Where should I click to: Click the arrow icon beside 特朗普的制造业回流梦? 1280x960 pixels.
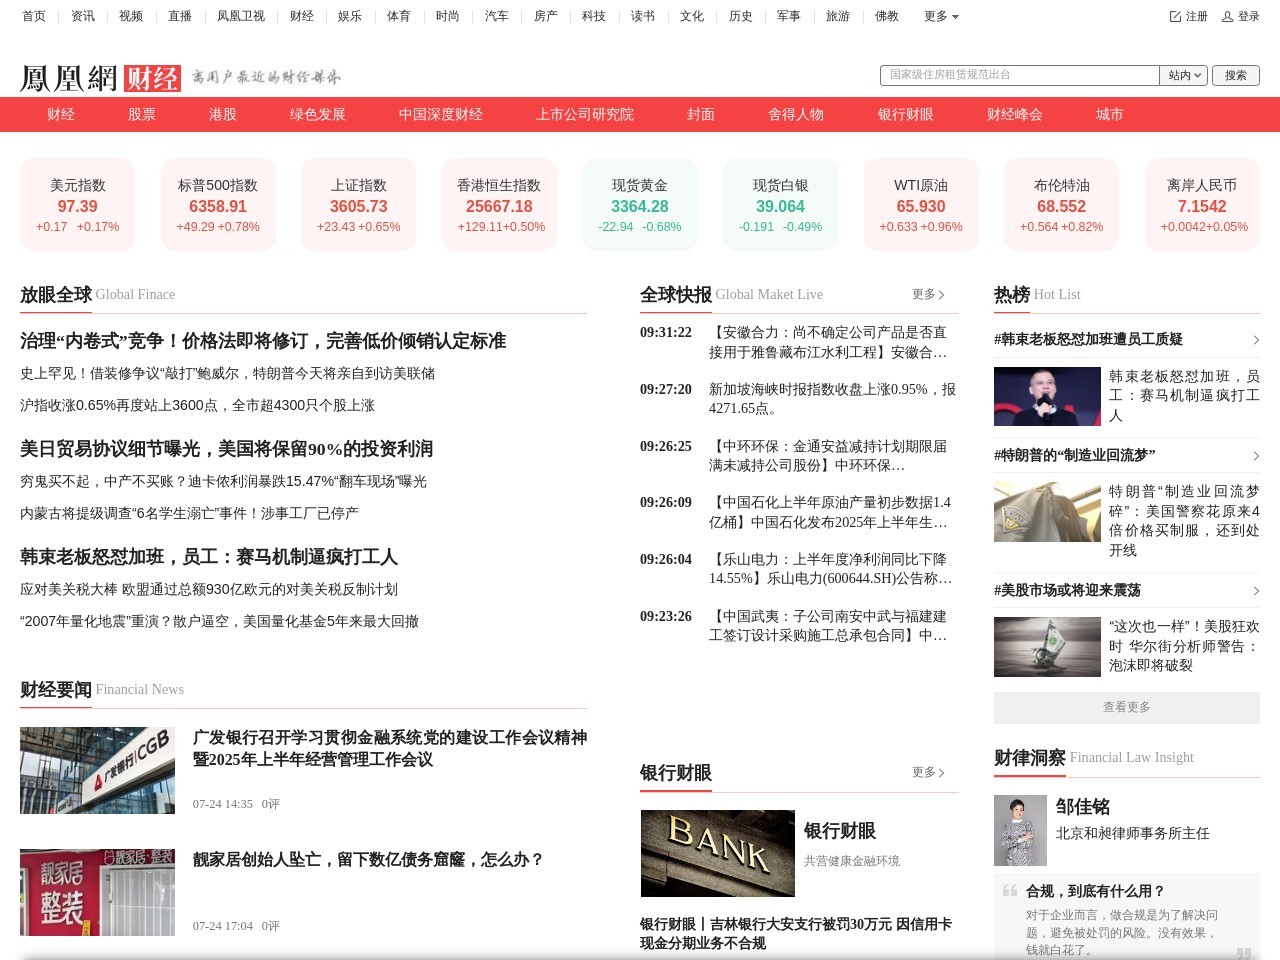1256,456
